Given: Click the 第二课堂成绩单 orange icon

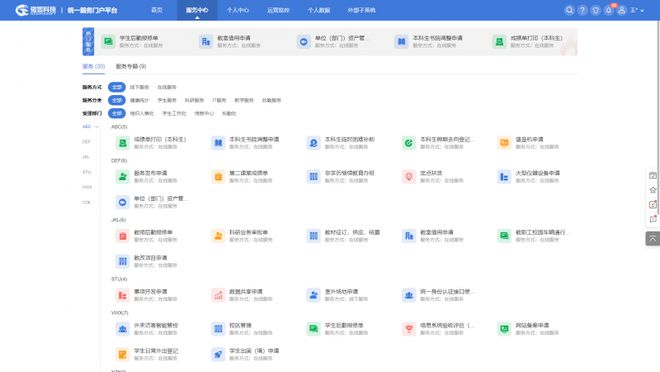Looking at the screenshot, I should (x=218, y=176).
